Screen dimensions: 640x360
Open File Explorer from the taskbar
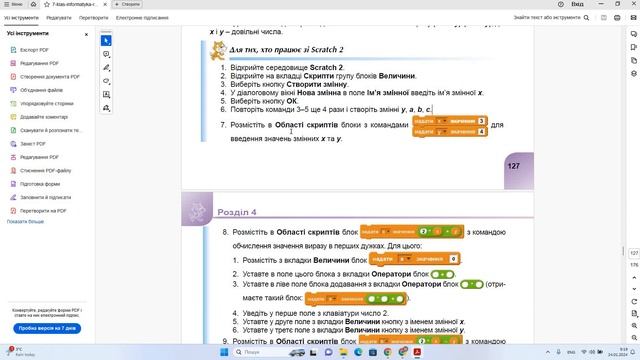click(343, 352)
